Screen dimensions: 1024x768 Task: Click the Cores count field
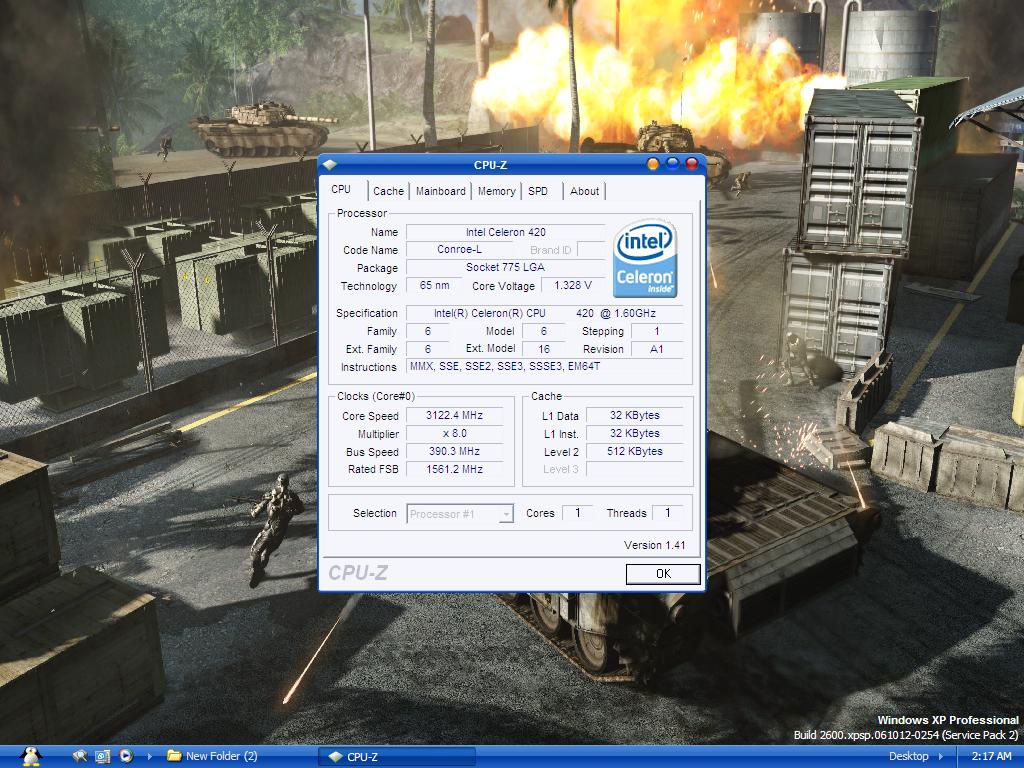click(x=577, y=513)
